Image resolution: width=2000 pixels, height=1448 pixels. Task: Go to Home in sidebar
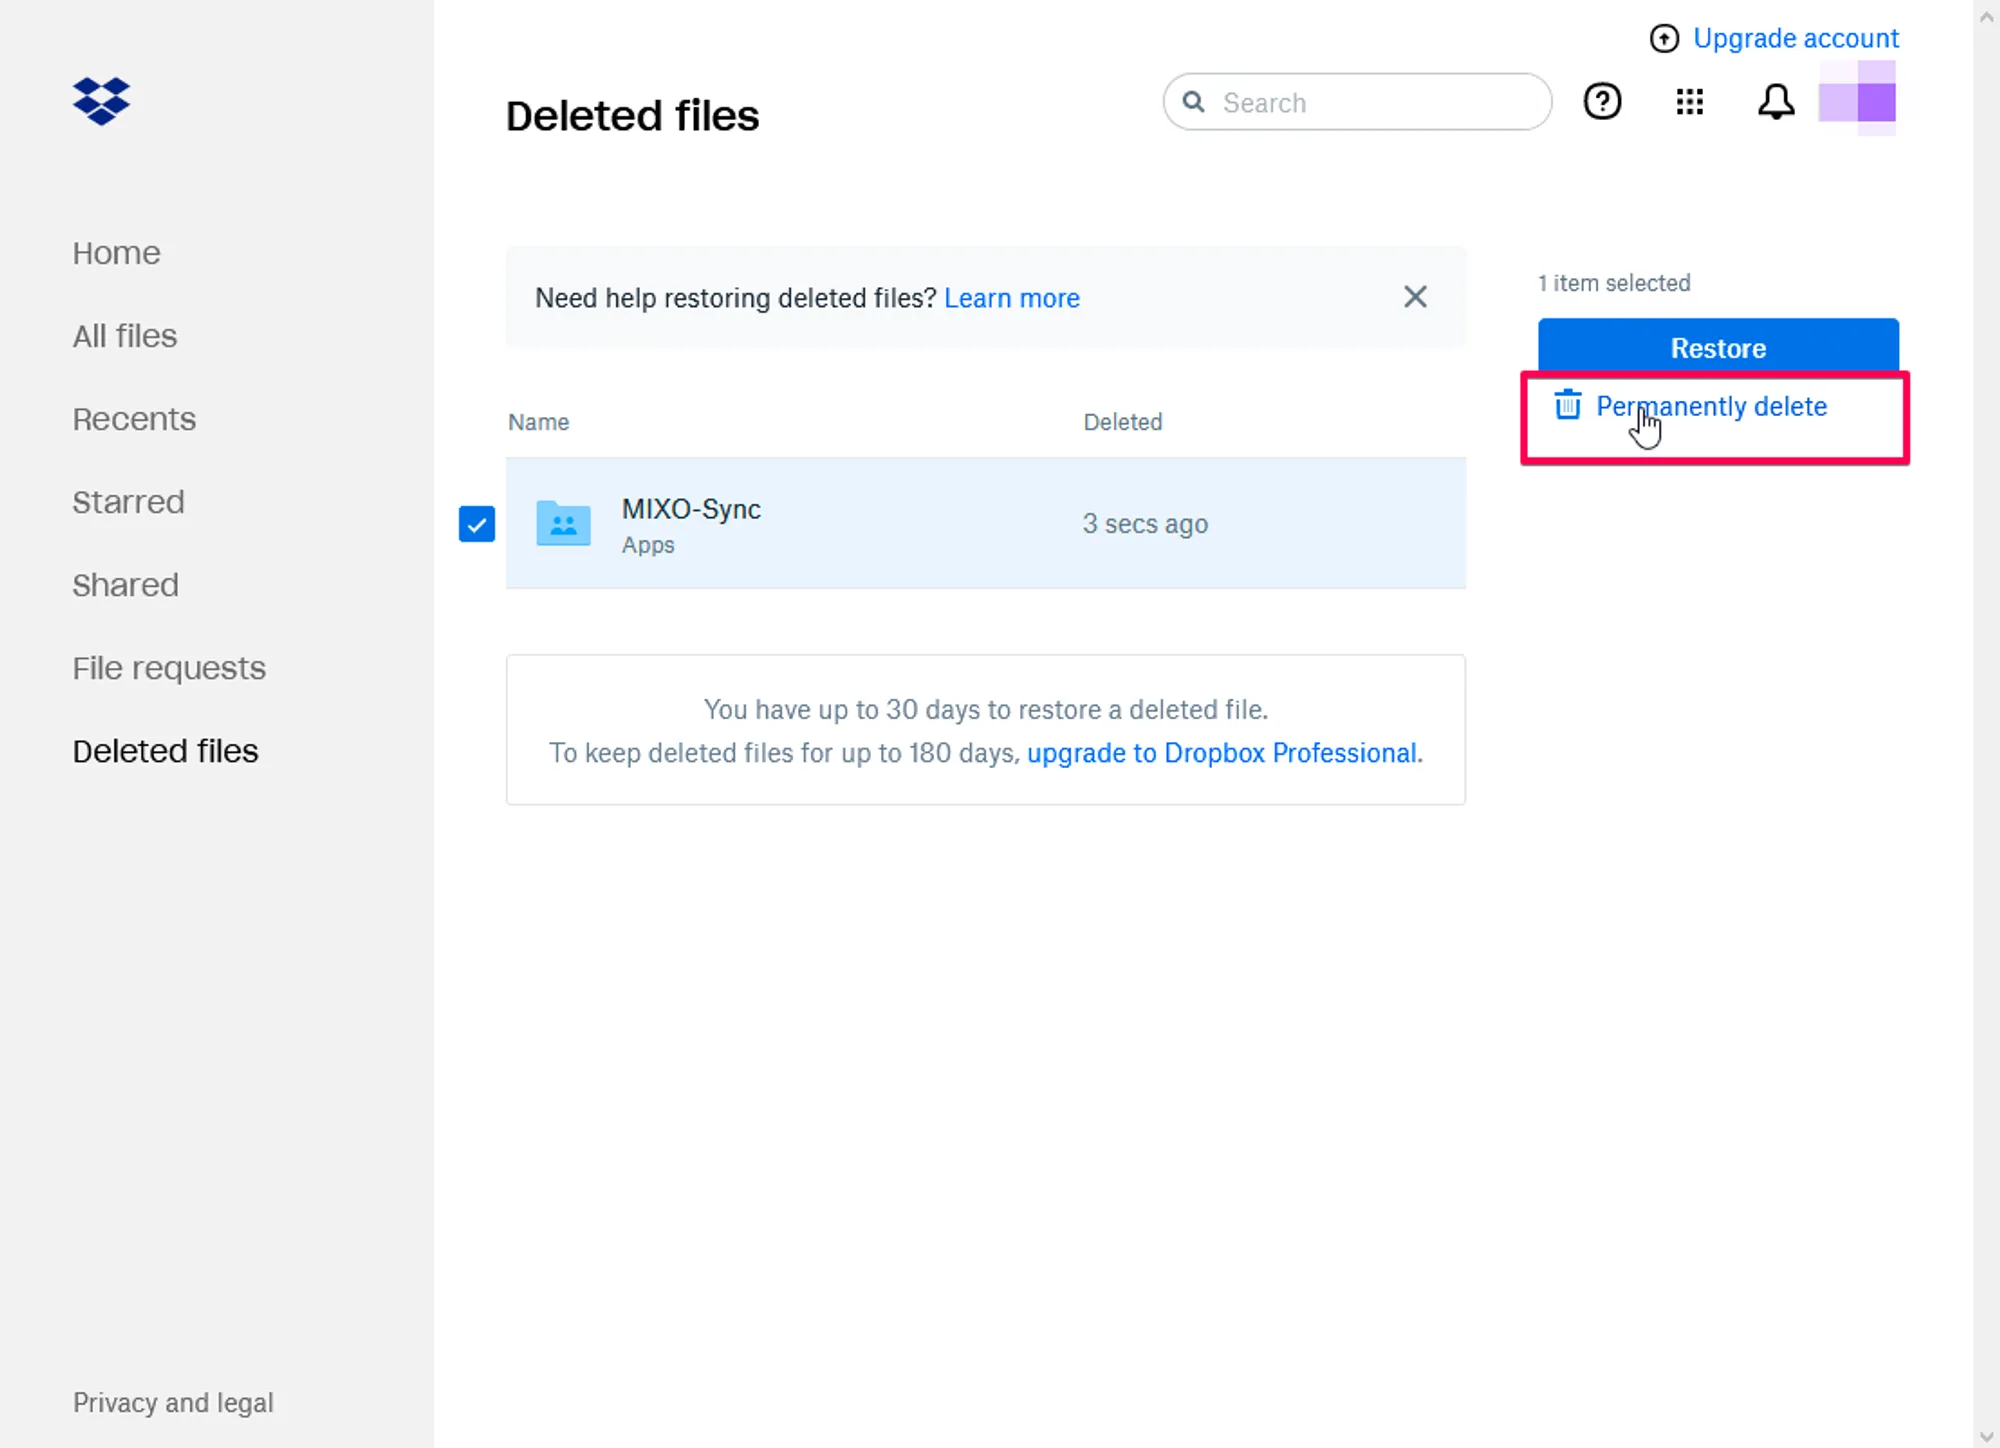116,254
